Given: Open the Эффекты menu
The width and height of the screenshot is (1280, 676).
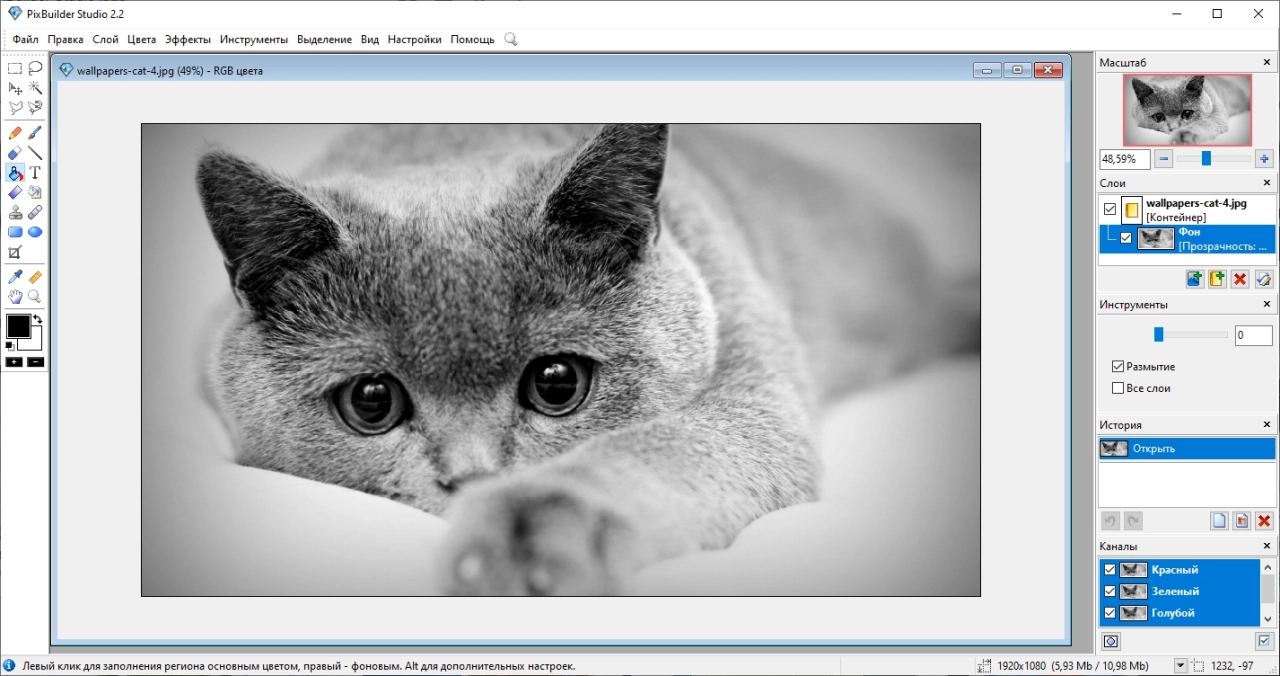Looking at the screenshot, I should point(188,39).
